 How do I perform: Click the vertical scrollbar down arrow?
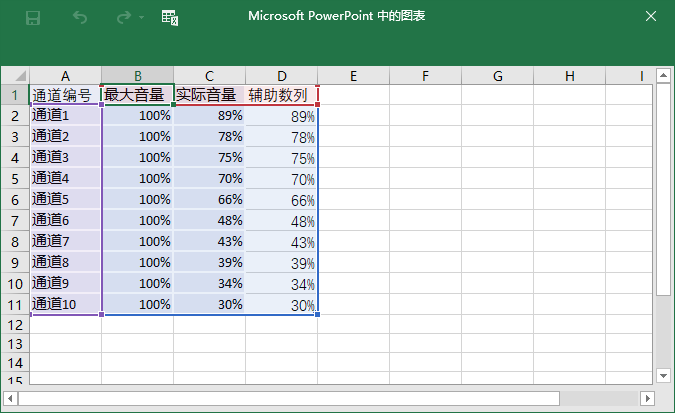click(663, 376)
